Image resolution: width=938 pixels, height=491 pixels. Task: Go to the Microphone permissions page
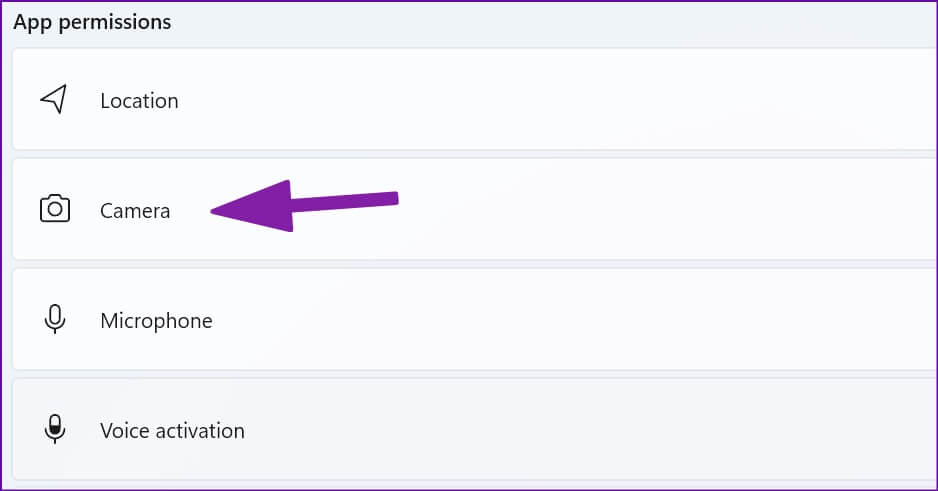470,320
